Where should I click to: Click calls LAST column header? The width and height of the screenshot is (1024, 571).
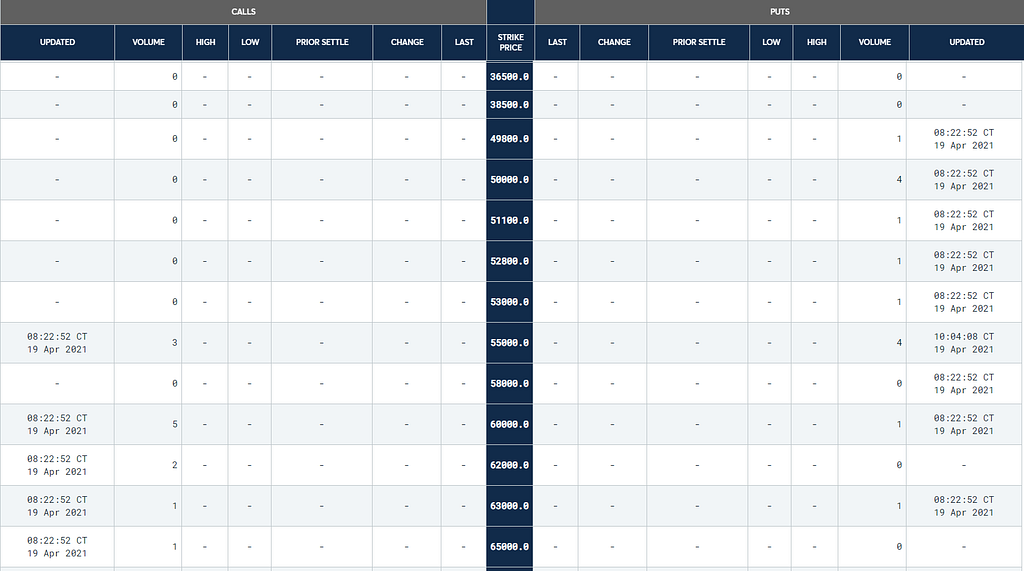coord(464,42)
